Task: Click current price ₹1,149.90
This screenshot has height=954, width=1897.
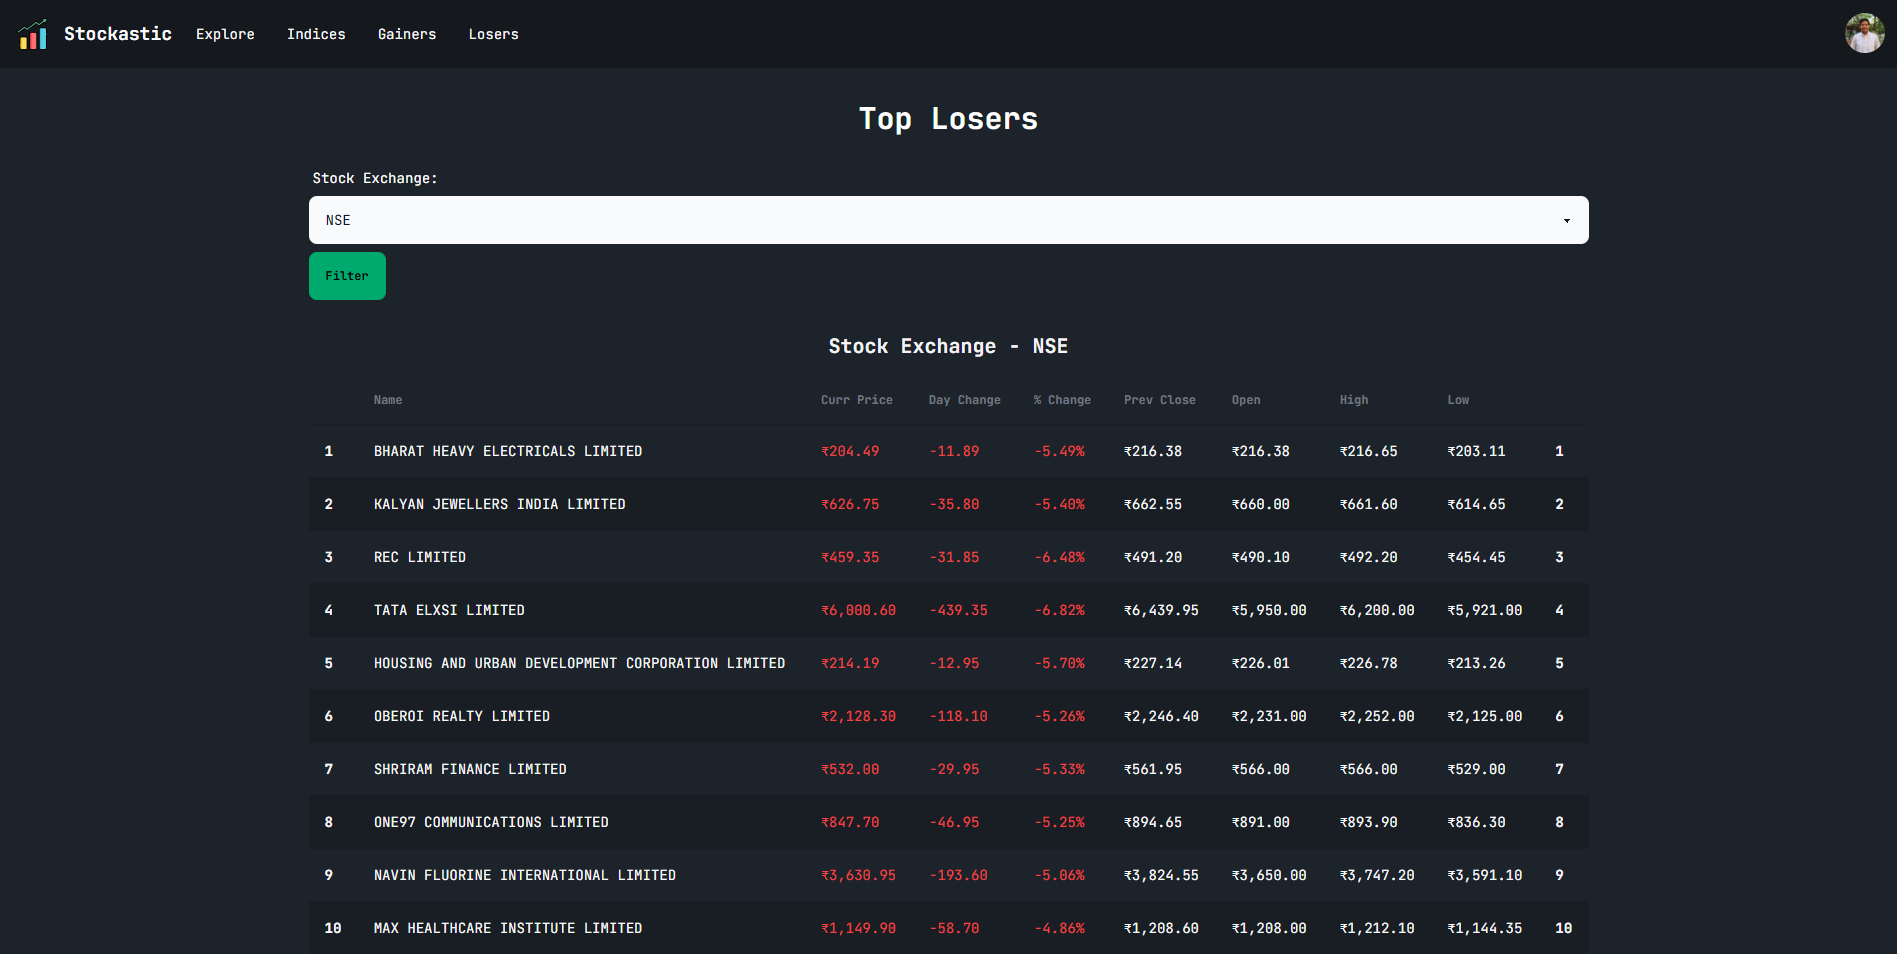Action: (x=859, y=928)
